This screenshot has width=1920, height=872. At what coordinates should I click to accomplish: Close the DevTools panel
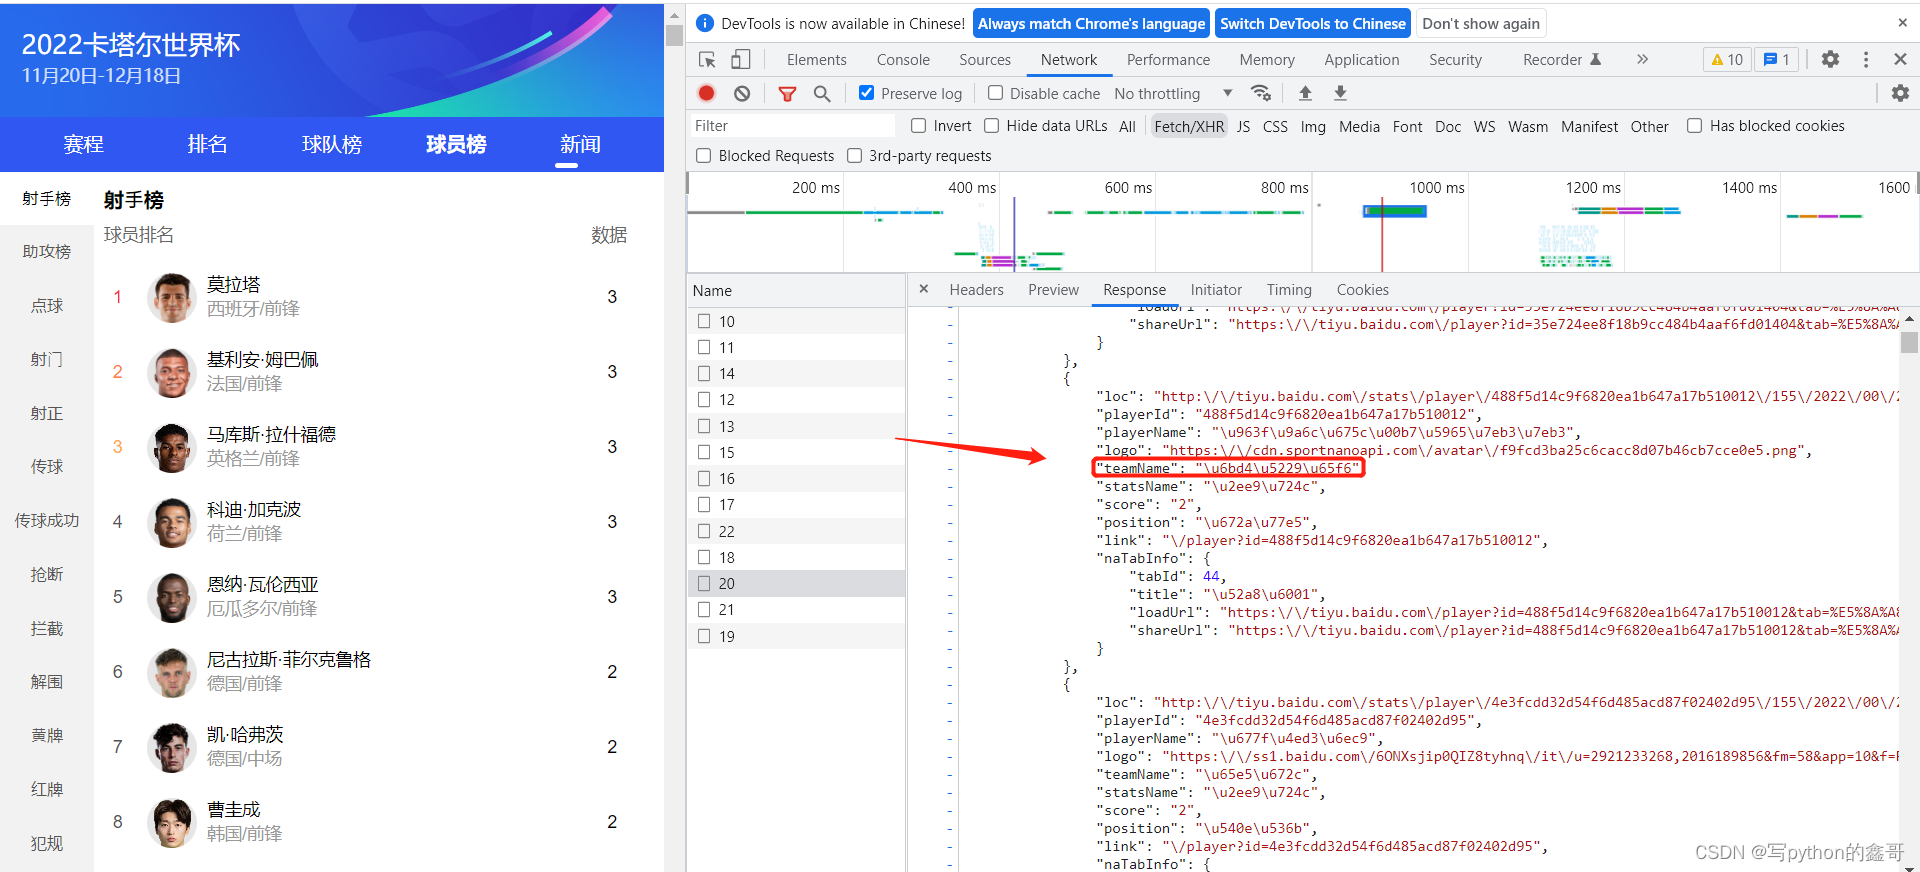click(1900, 60)
